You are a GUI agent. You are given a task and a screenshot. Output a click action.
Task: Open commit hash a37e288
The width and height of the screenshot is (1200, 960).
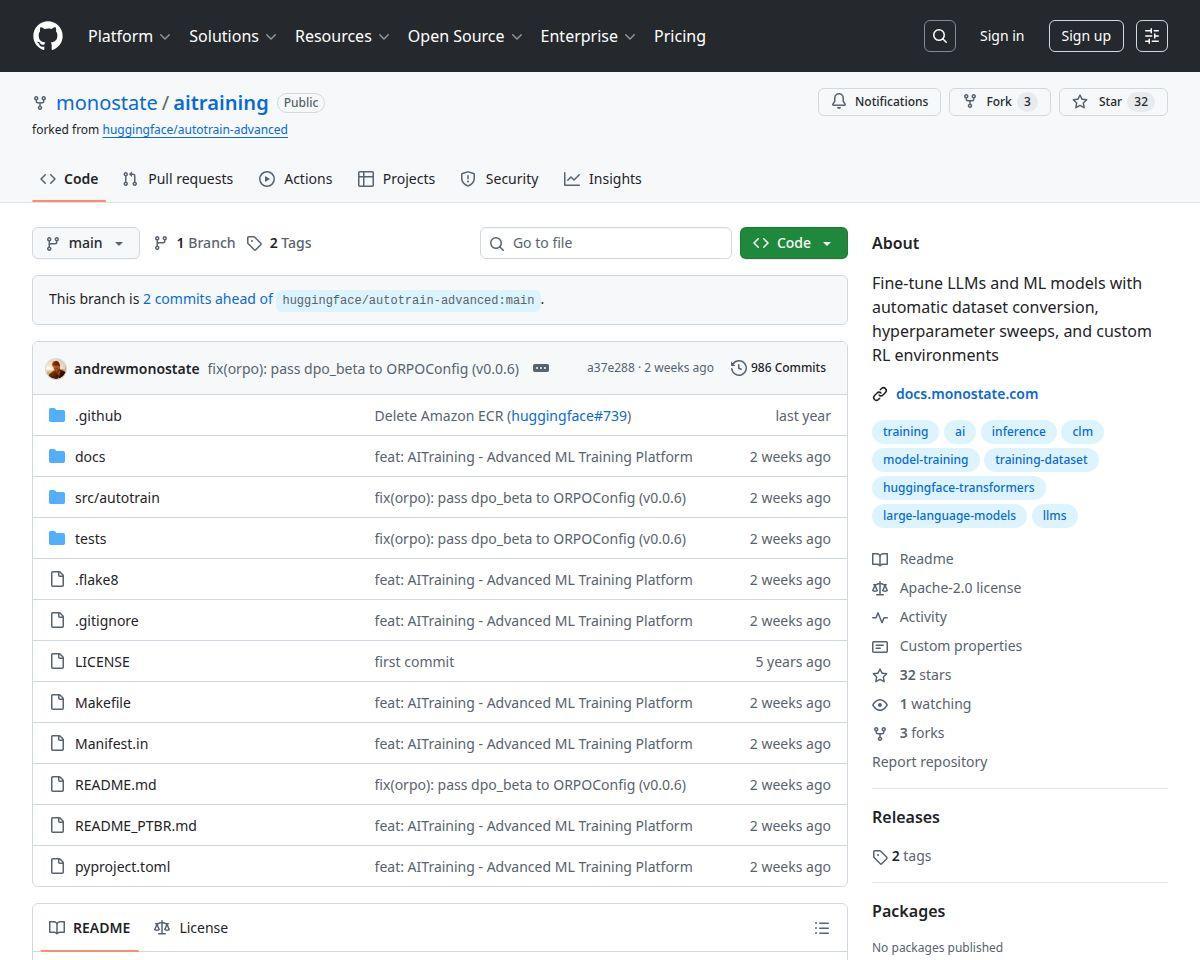point(611,368)
